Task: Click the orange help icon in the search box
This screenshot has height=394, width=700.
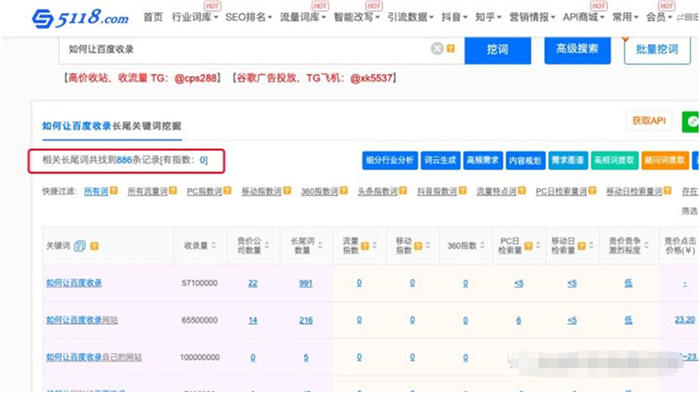Action: tap(451, 48)
